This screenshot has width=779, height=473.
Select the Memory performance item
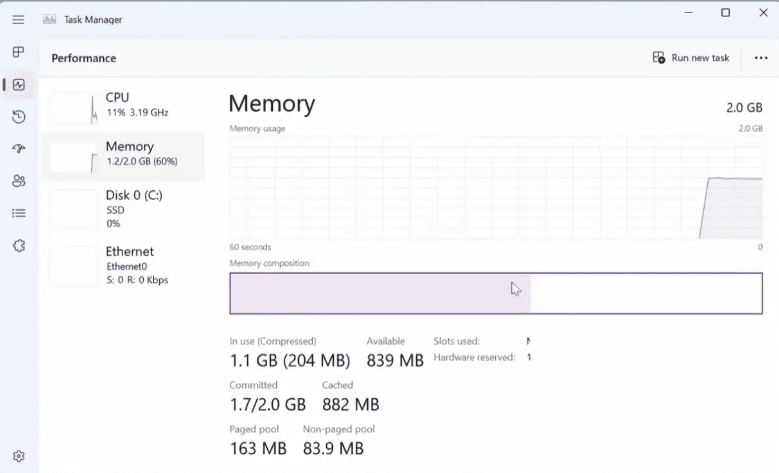tap(124, 156)
